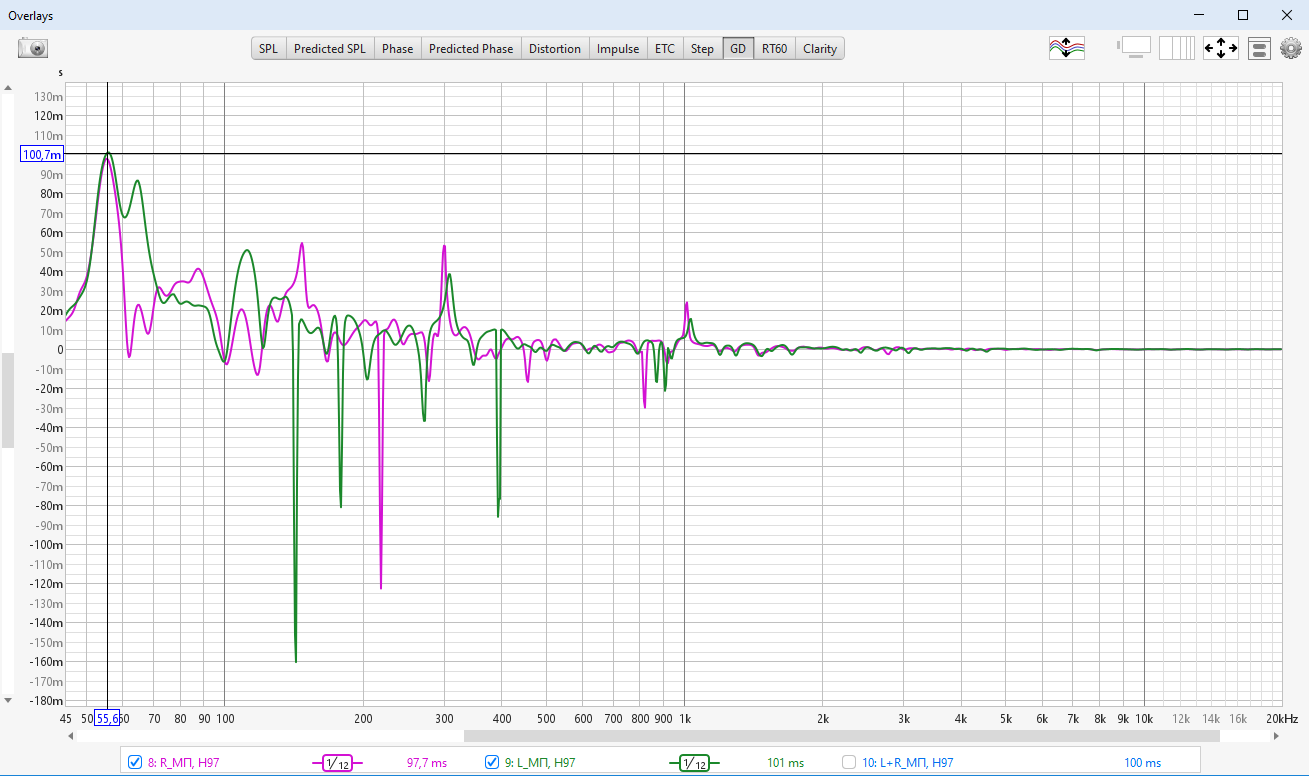The height and width of the screenshot is (776, 1309).
Task: Click the vertical axis scroll-up arrow
Action: [x=8, y=88]
